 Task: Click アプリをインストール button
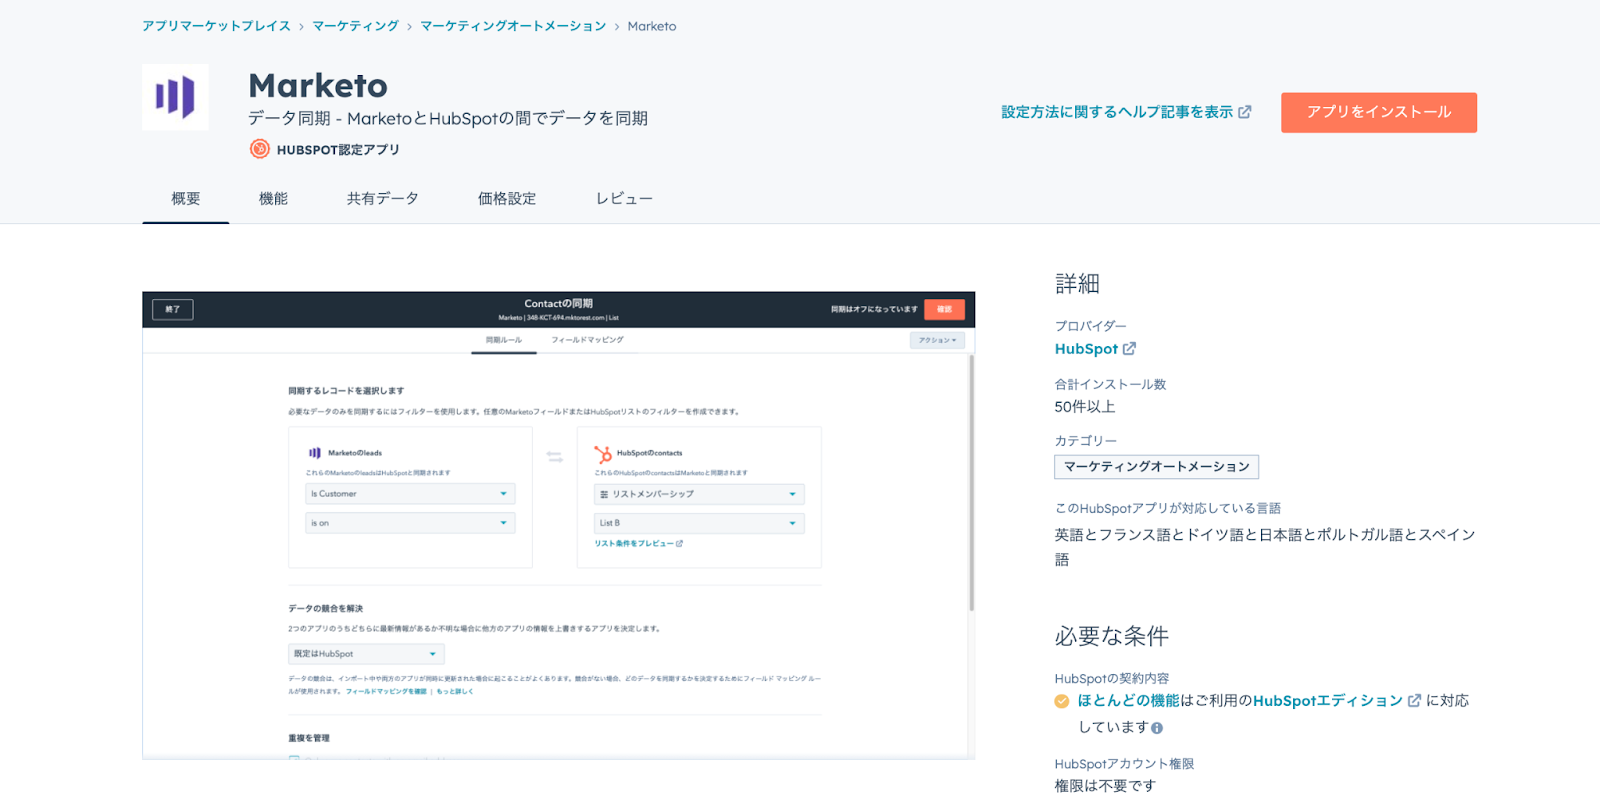[x=1379, y=112]
